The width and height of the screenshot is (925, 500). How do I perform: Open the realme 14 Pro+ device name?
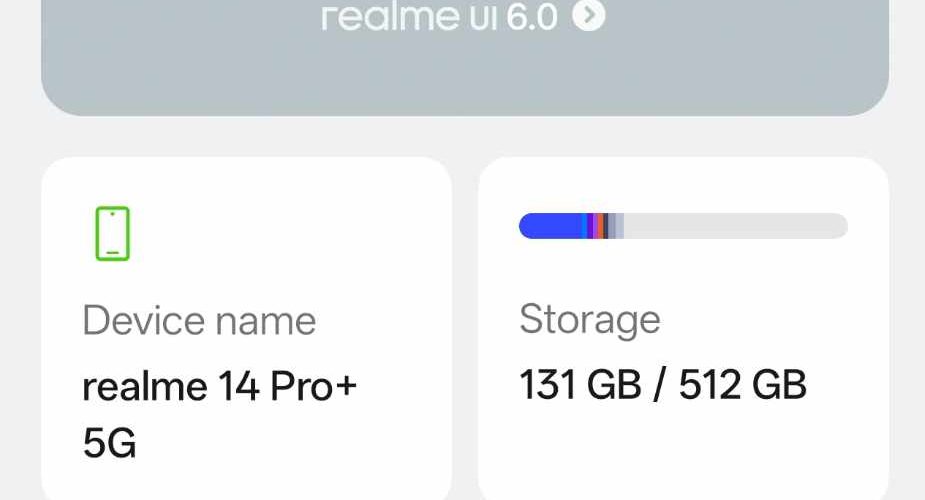tap(219, 386)
